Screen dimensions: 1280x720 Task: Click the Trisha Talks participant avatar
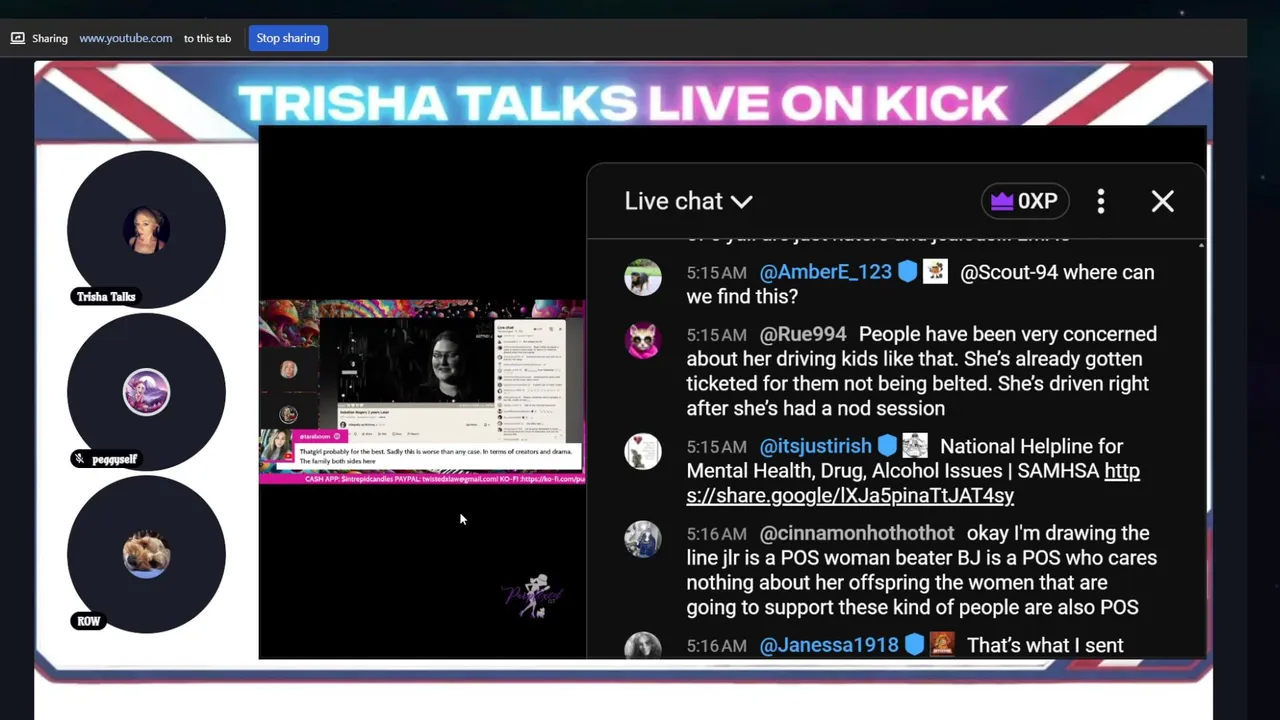(146, 230)
